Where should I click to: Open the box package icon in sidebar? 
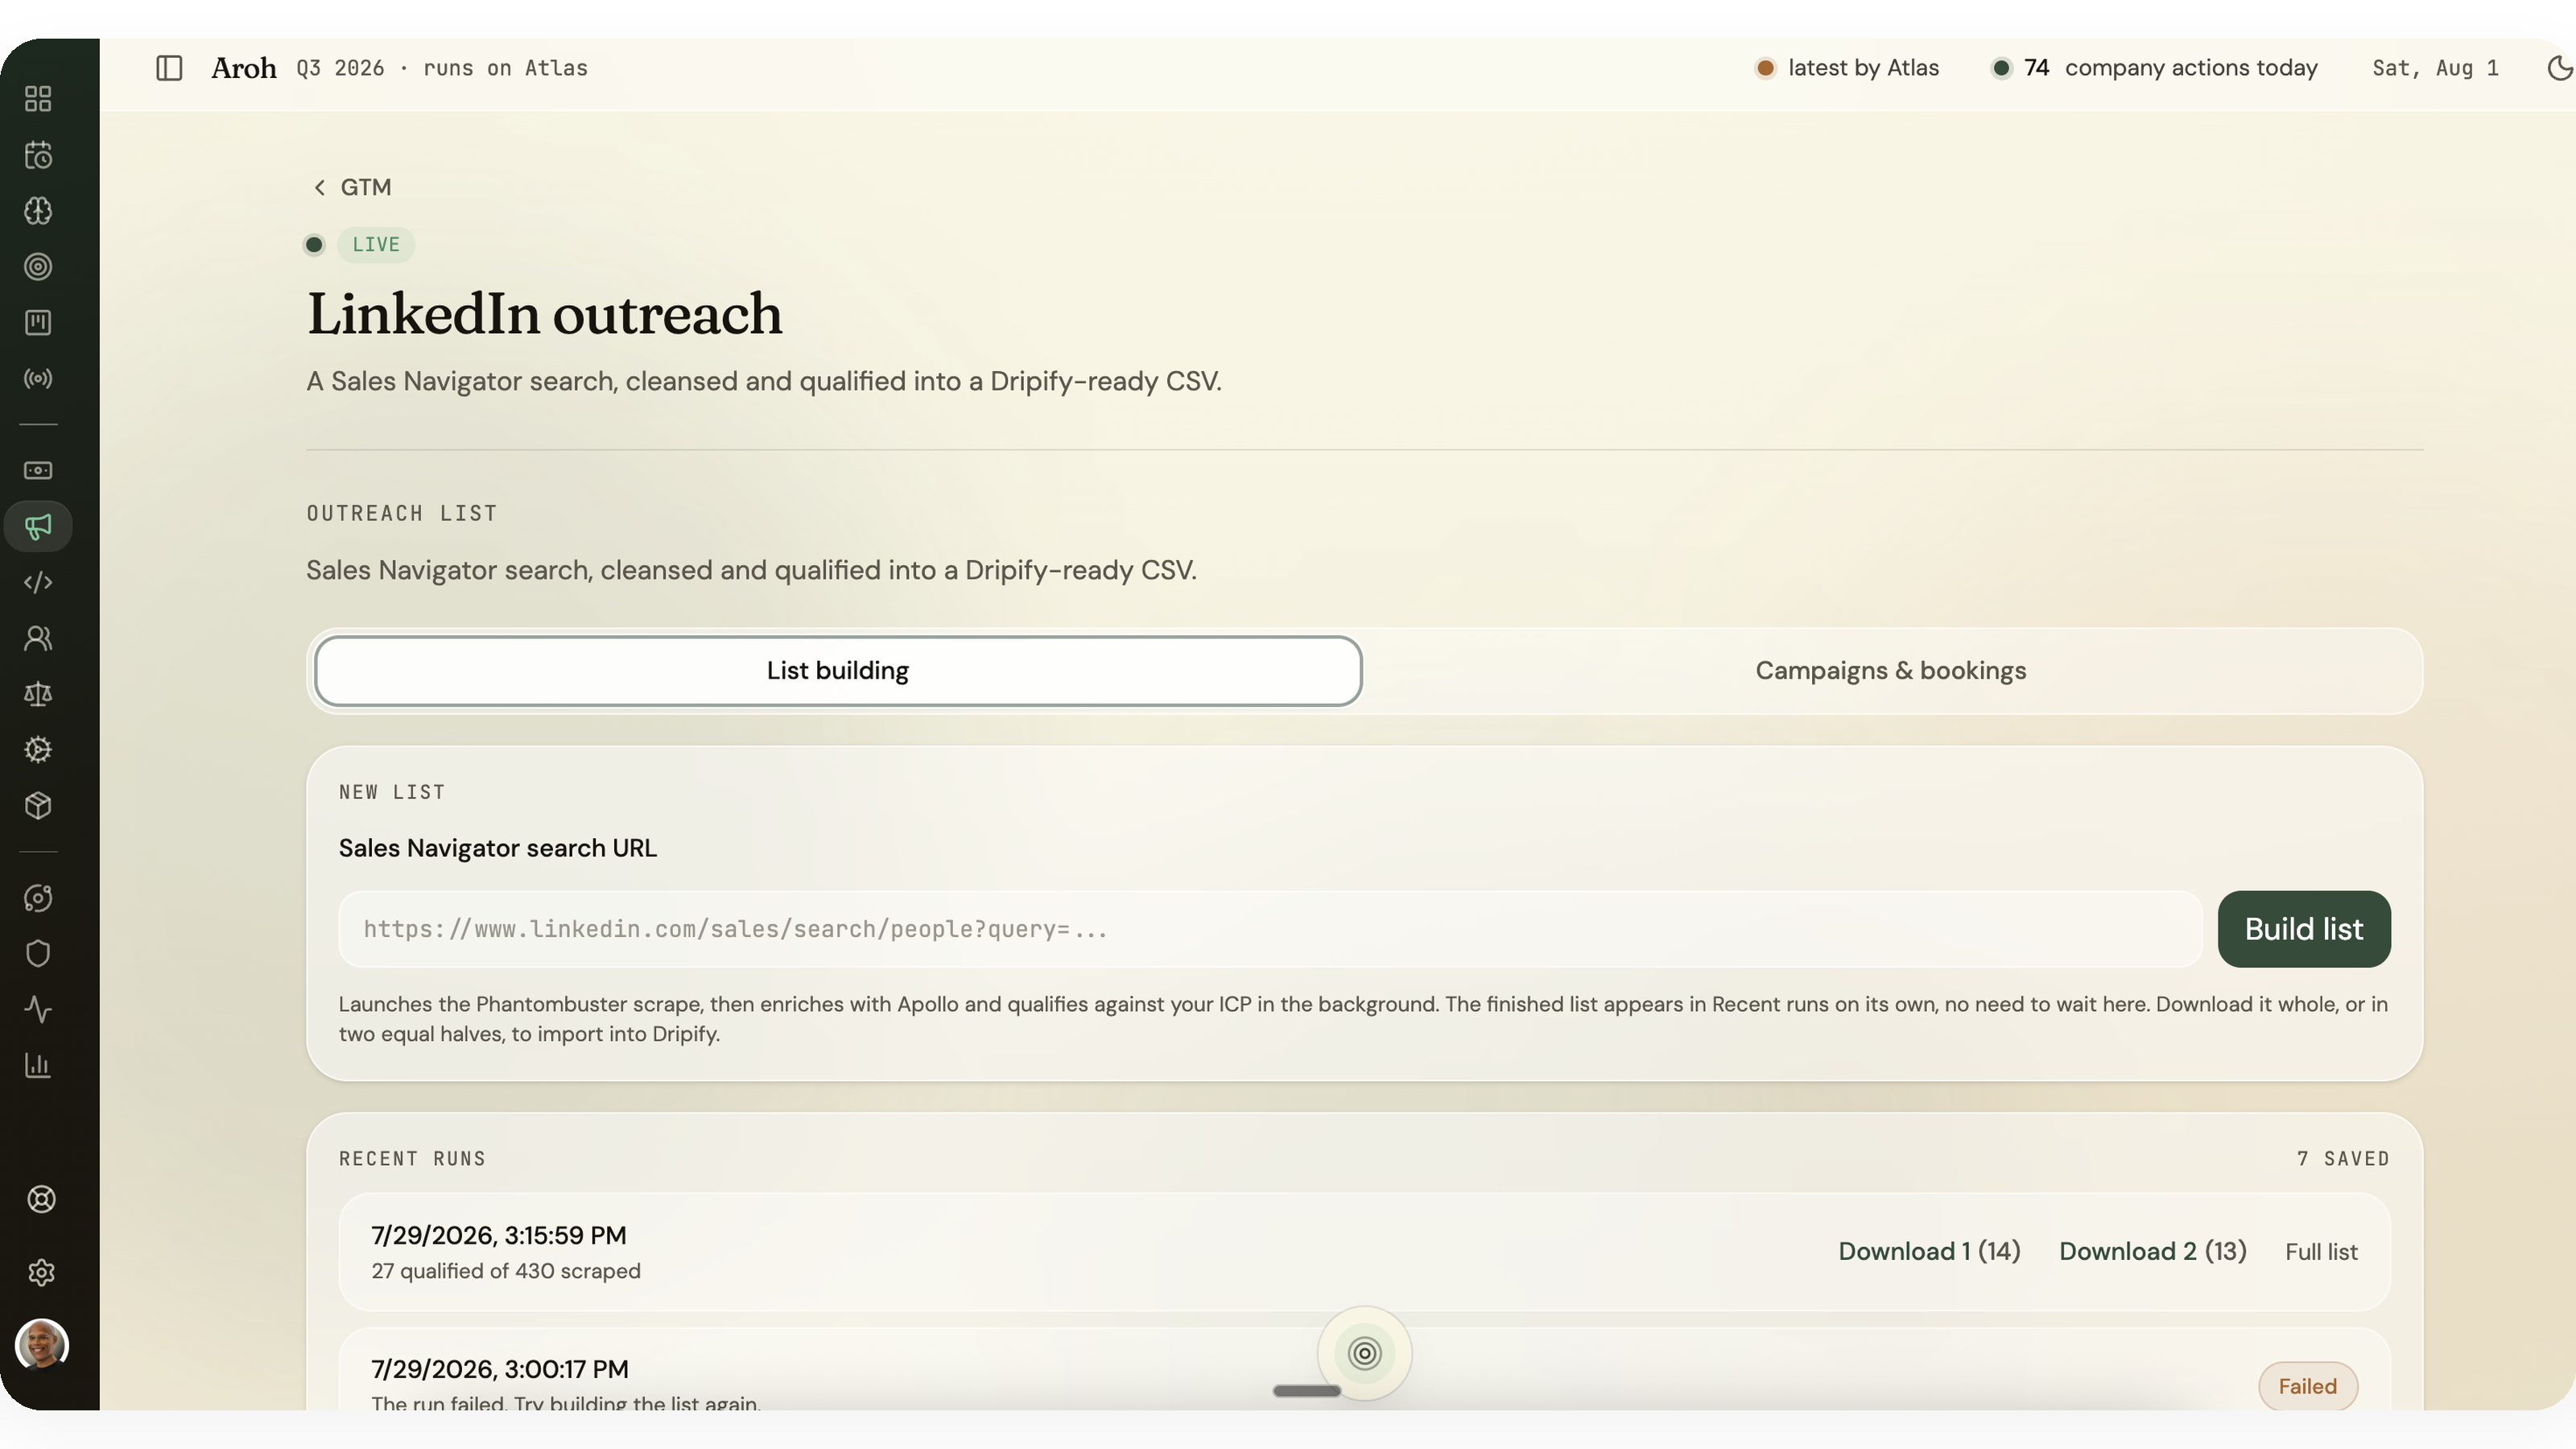coord(38,805)
